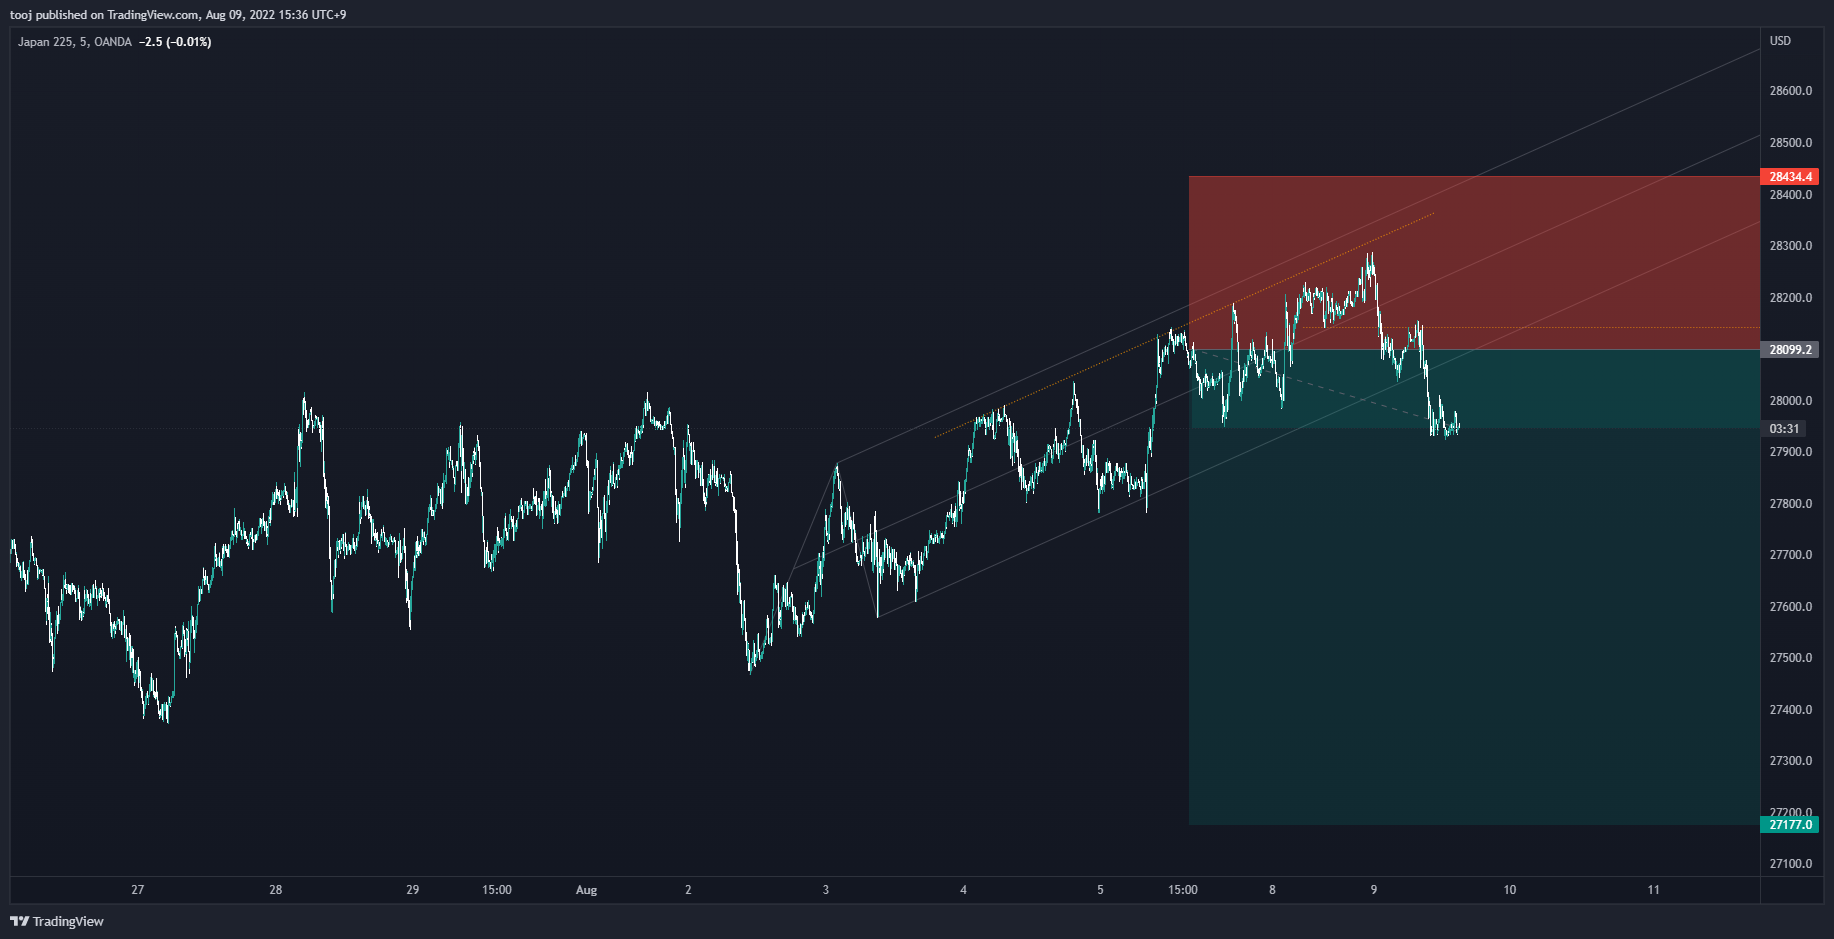1834x939 pixels.
Task: Click the 28600.0 price axis level
Action: point(1790,91)
